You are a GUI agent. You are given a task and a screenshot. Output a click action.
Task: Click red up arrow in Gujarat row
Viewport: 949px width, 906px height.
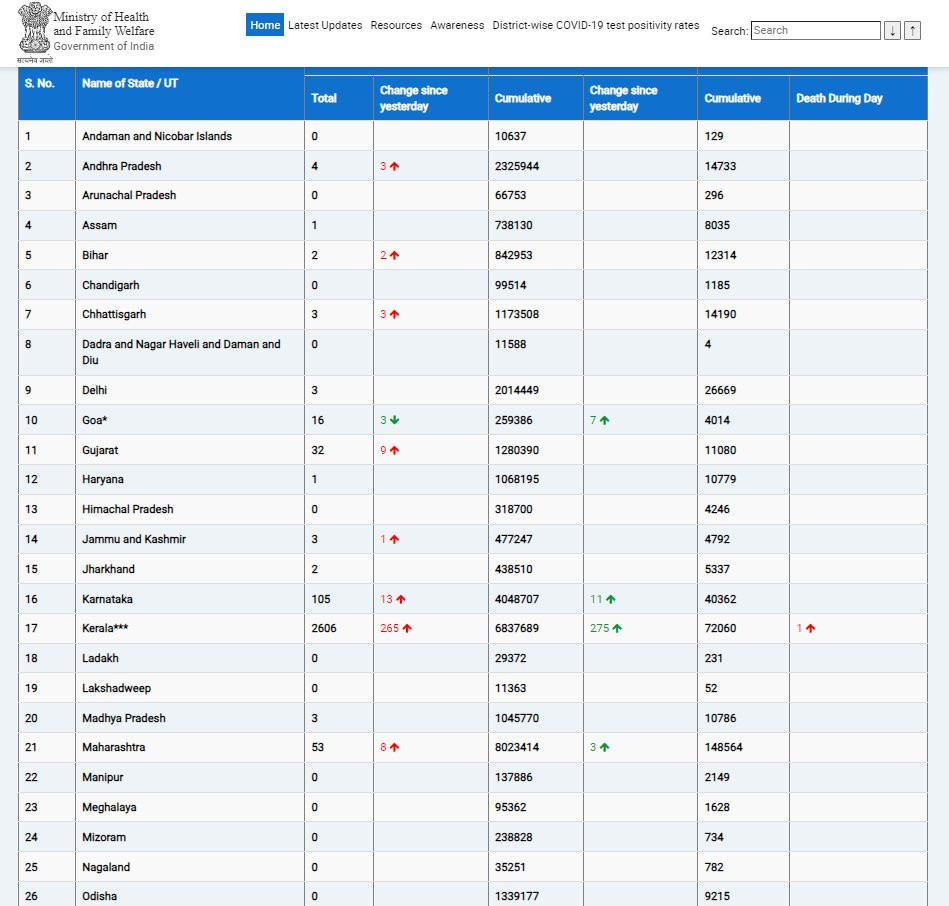click(x=395, y=450)
